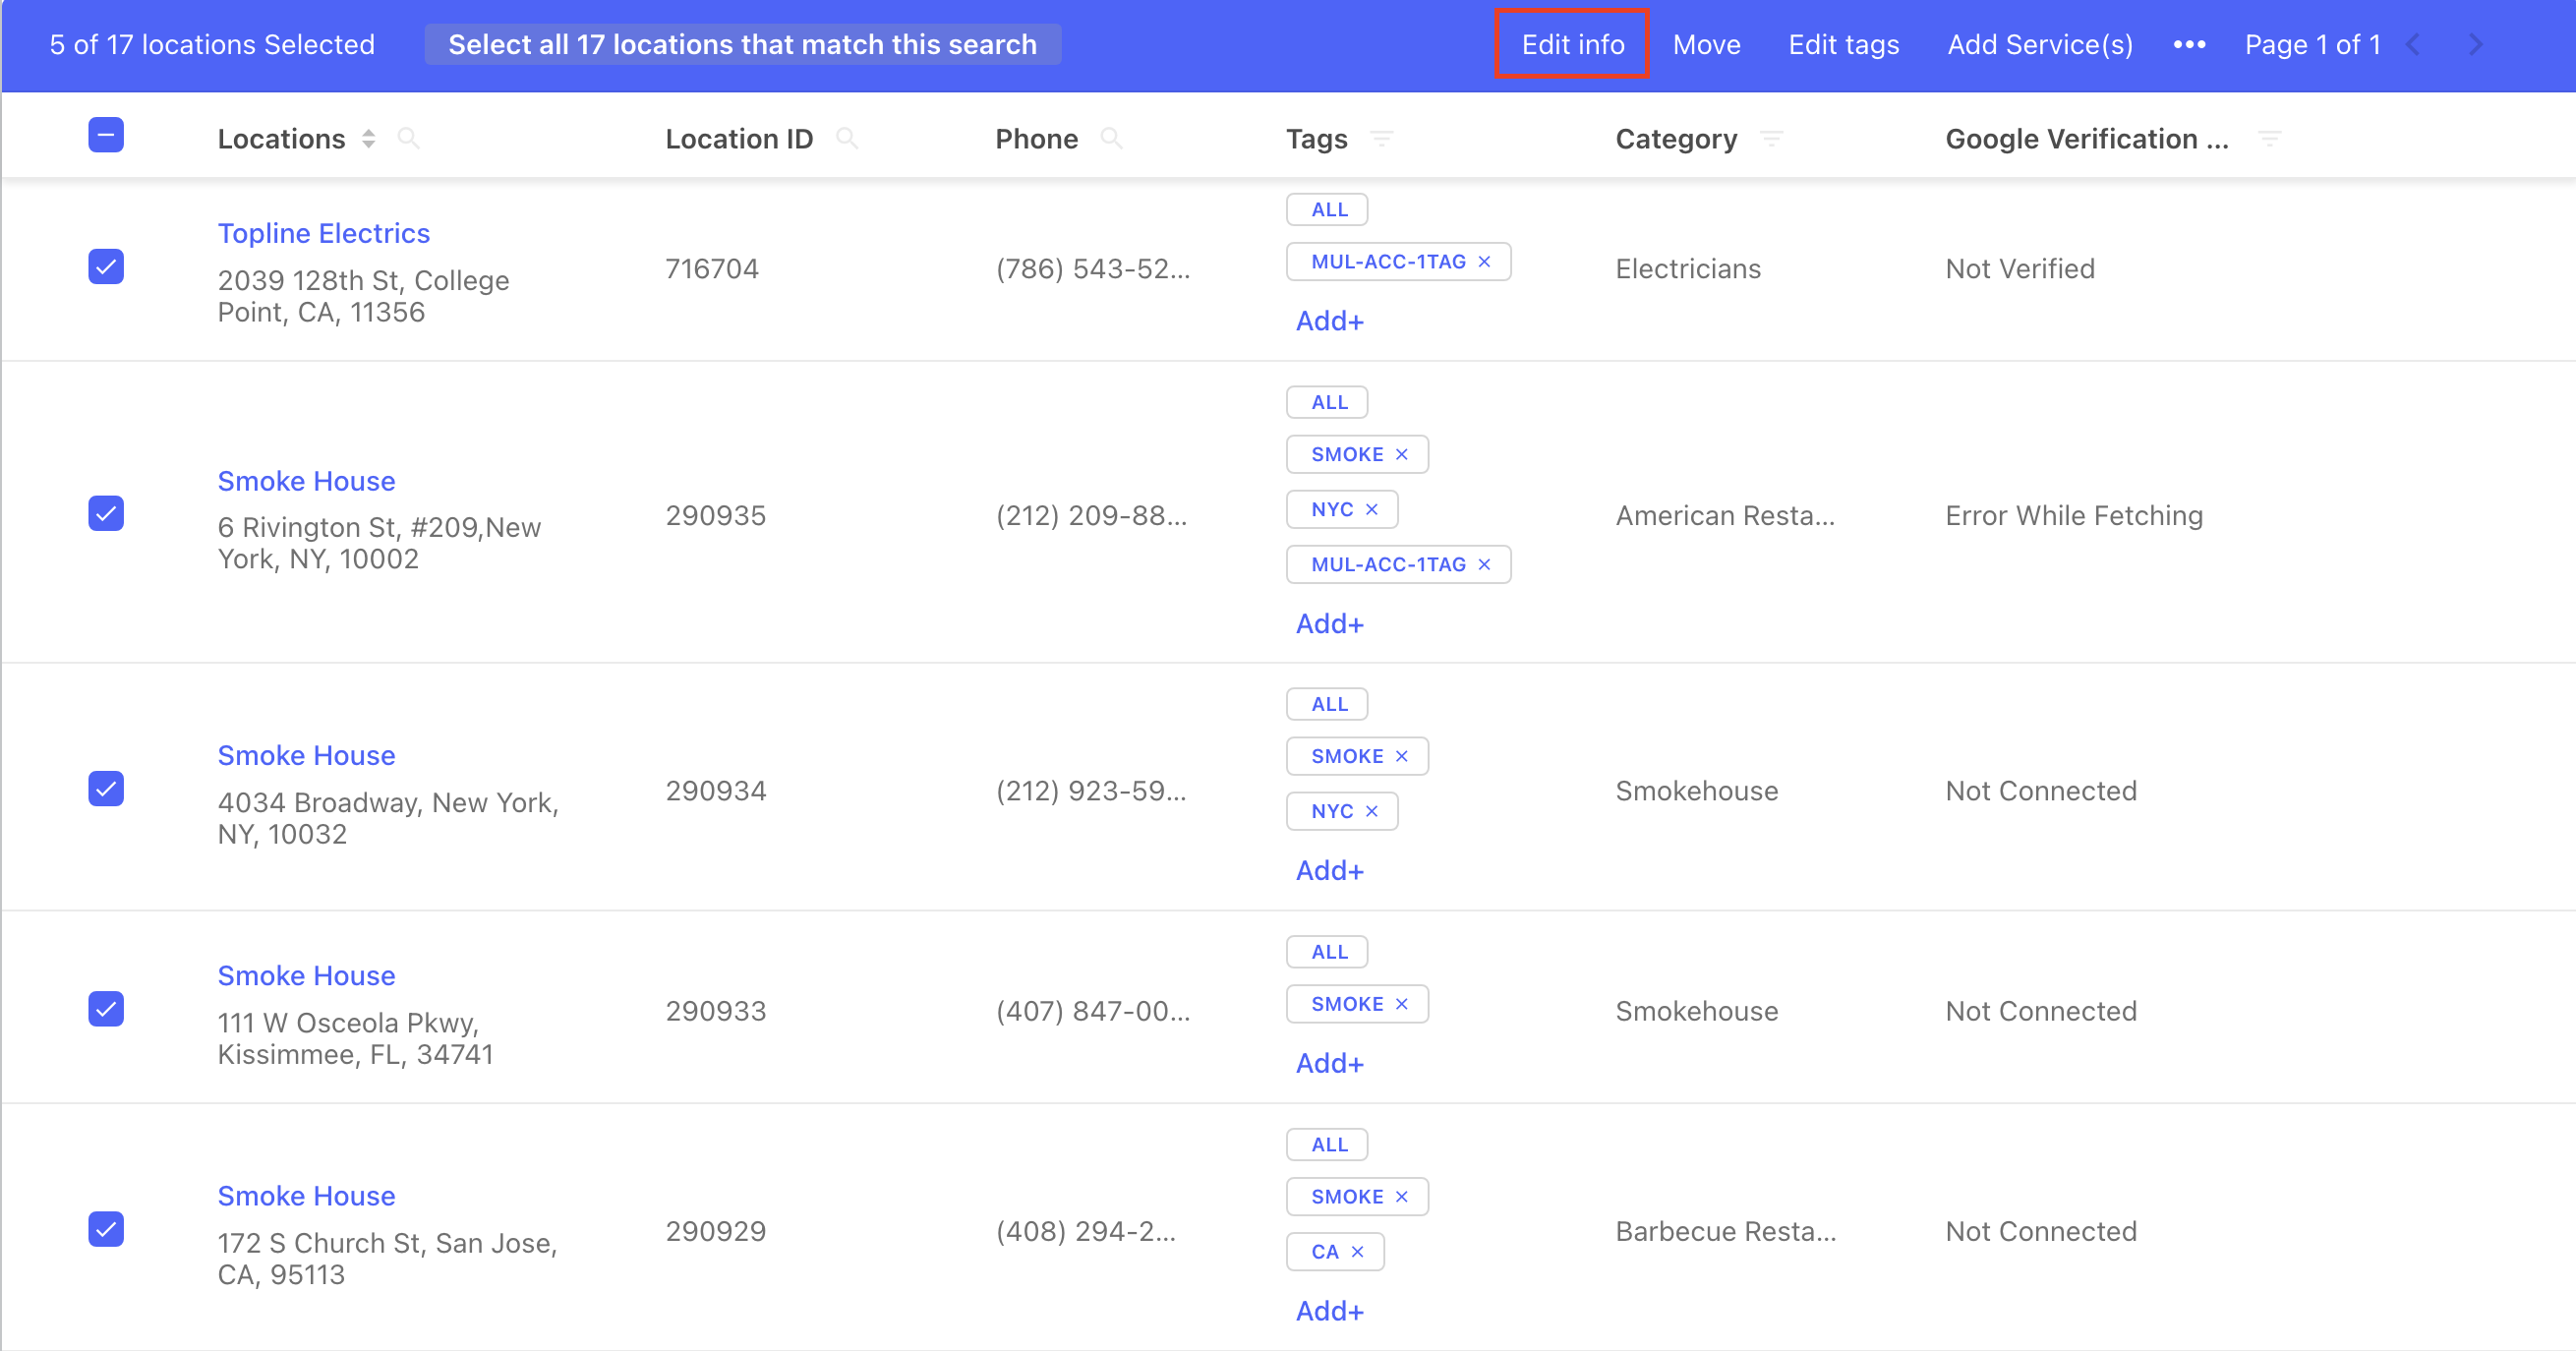Click '5 of 17 locations Selected' text
Viewport: 2576px width, 1351px height.
pos(212,44)
